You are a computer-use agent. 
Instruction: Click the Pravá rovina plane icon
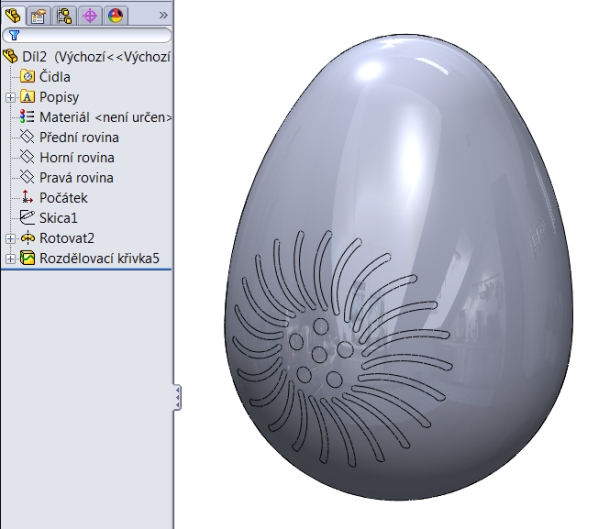coord(28,178)
